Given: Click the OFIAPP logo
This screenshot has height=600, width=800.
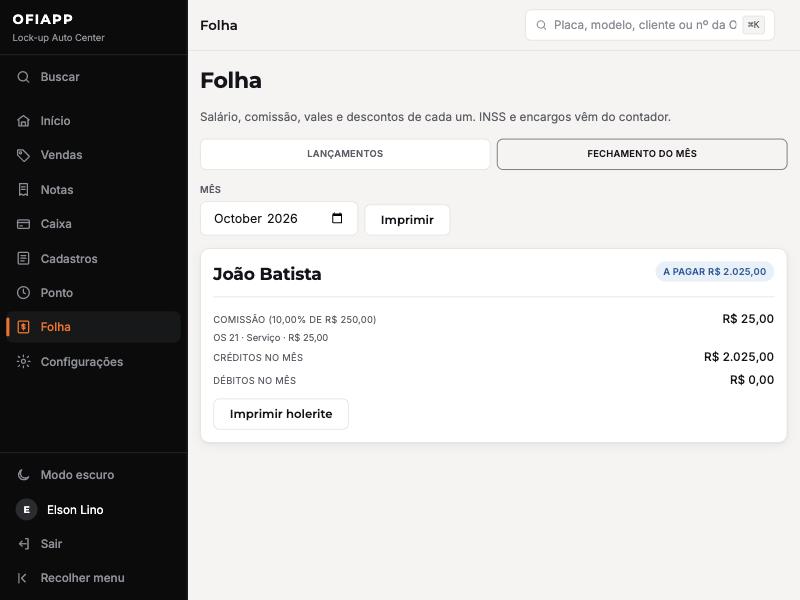Looking at the screenshot, I should (43, 19).
